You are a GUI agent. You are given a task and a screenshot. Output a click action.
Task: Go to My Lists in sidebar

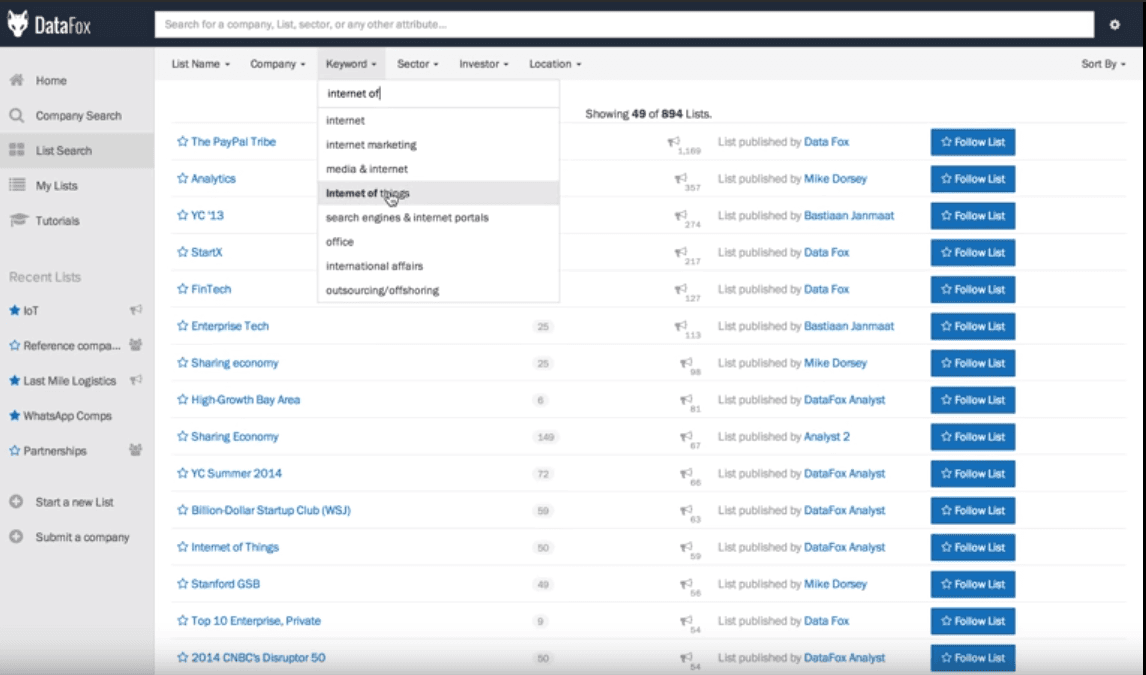pos(56,186)
